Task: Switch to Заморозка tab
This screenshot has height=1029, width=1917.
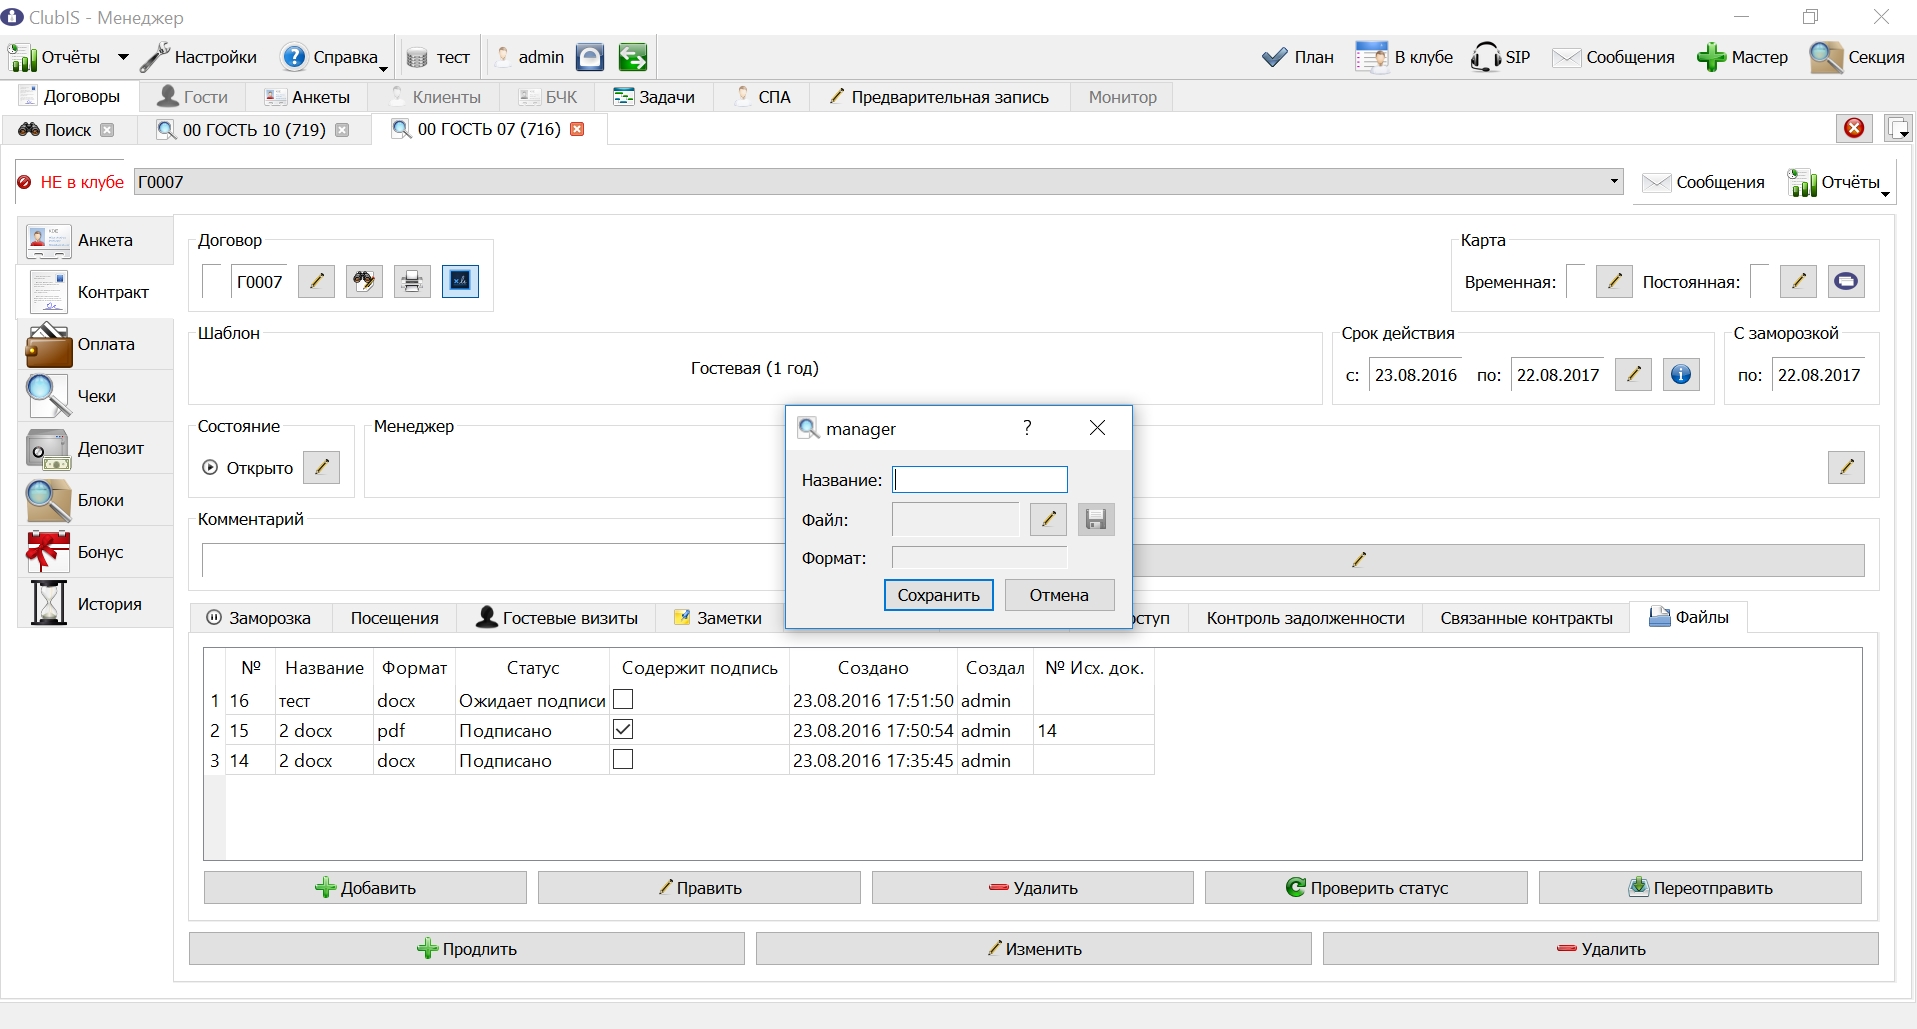Action: tap(259, 618)
